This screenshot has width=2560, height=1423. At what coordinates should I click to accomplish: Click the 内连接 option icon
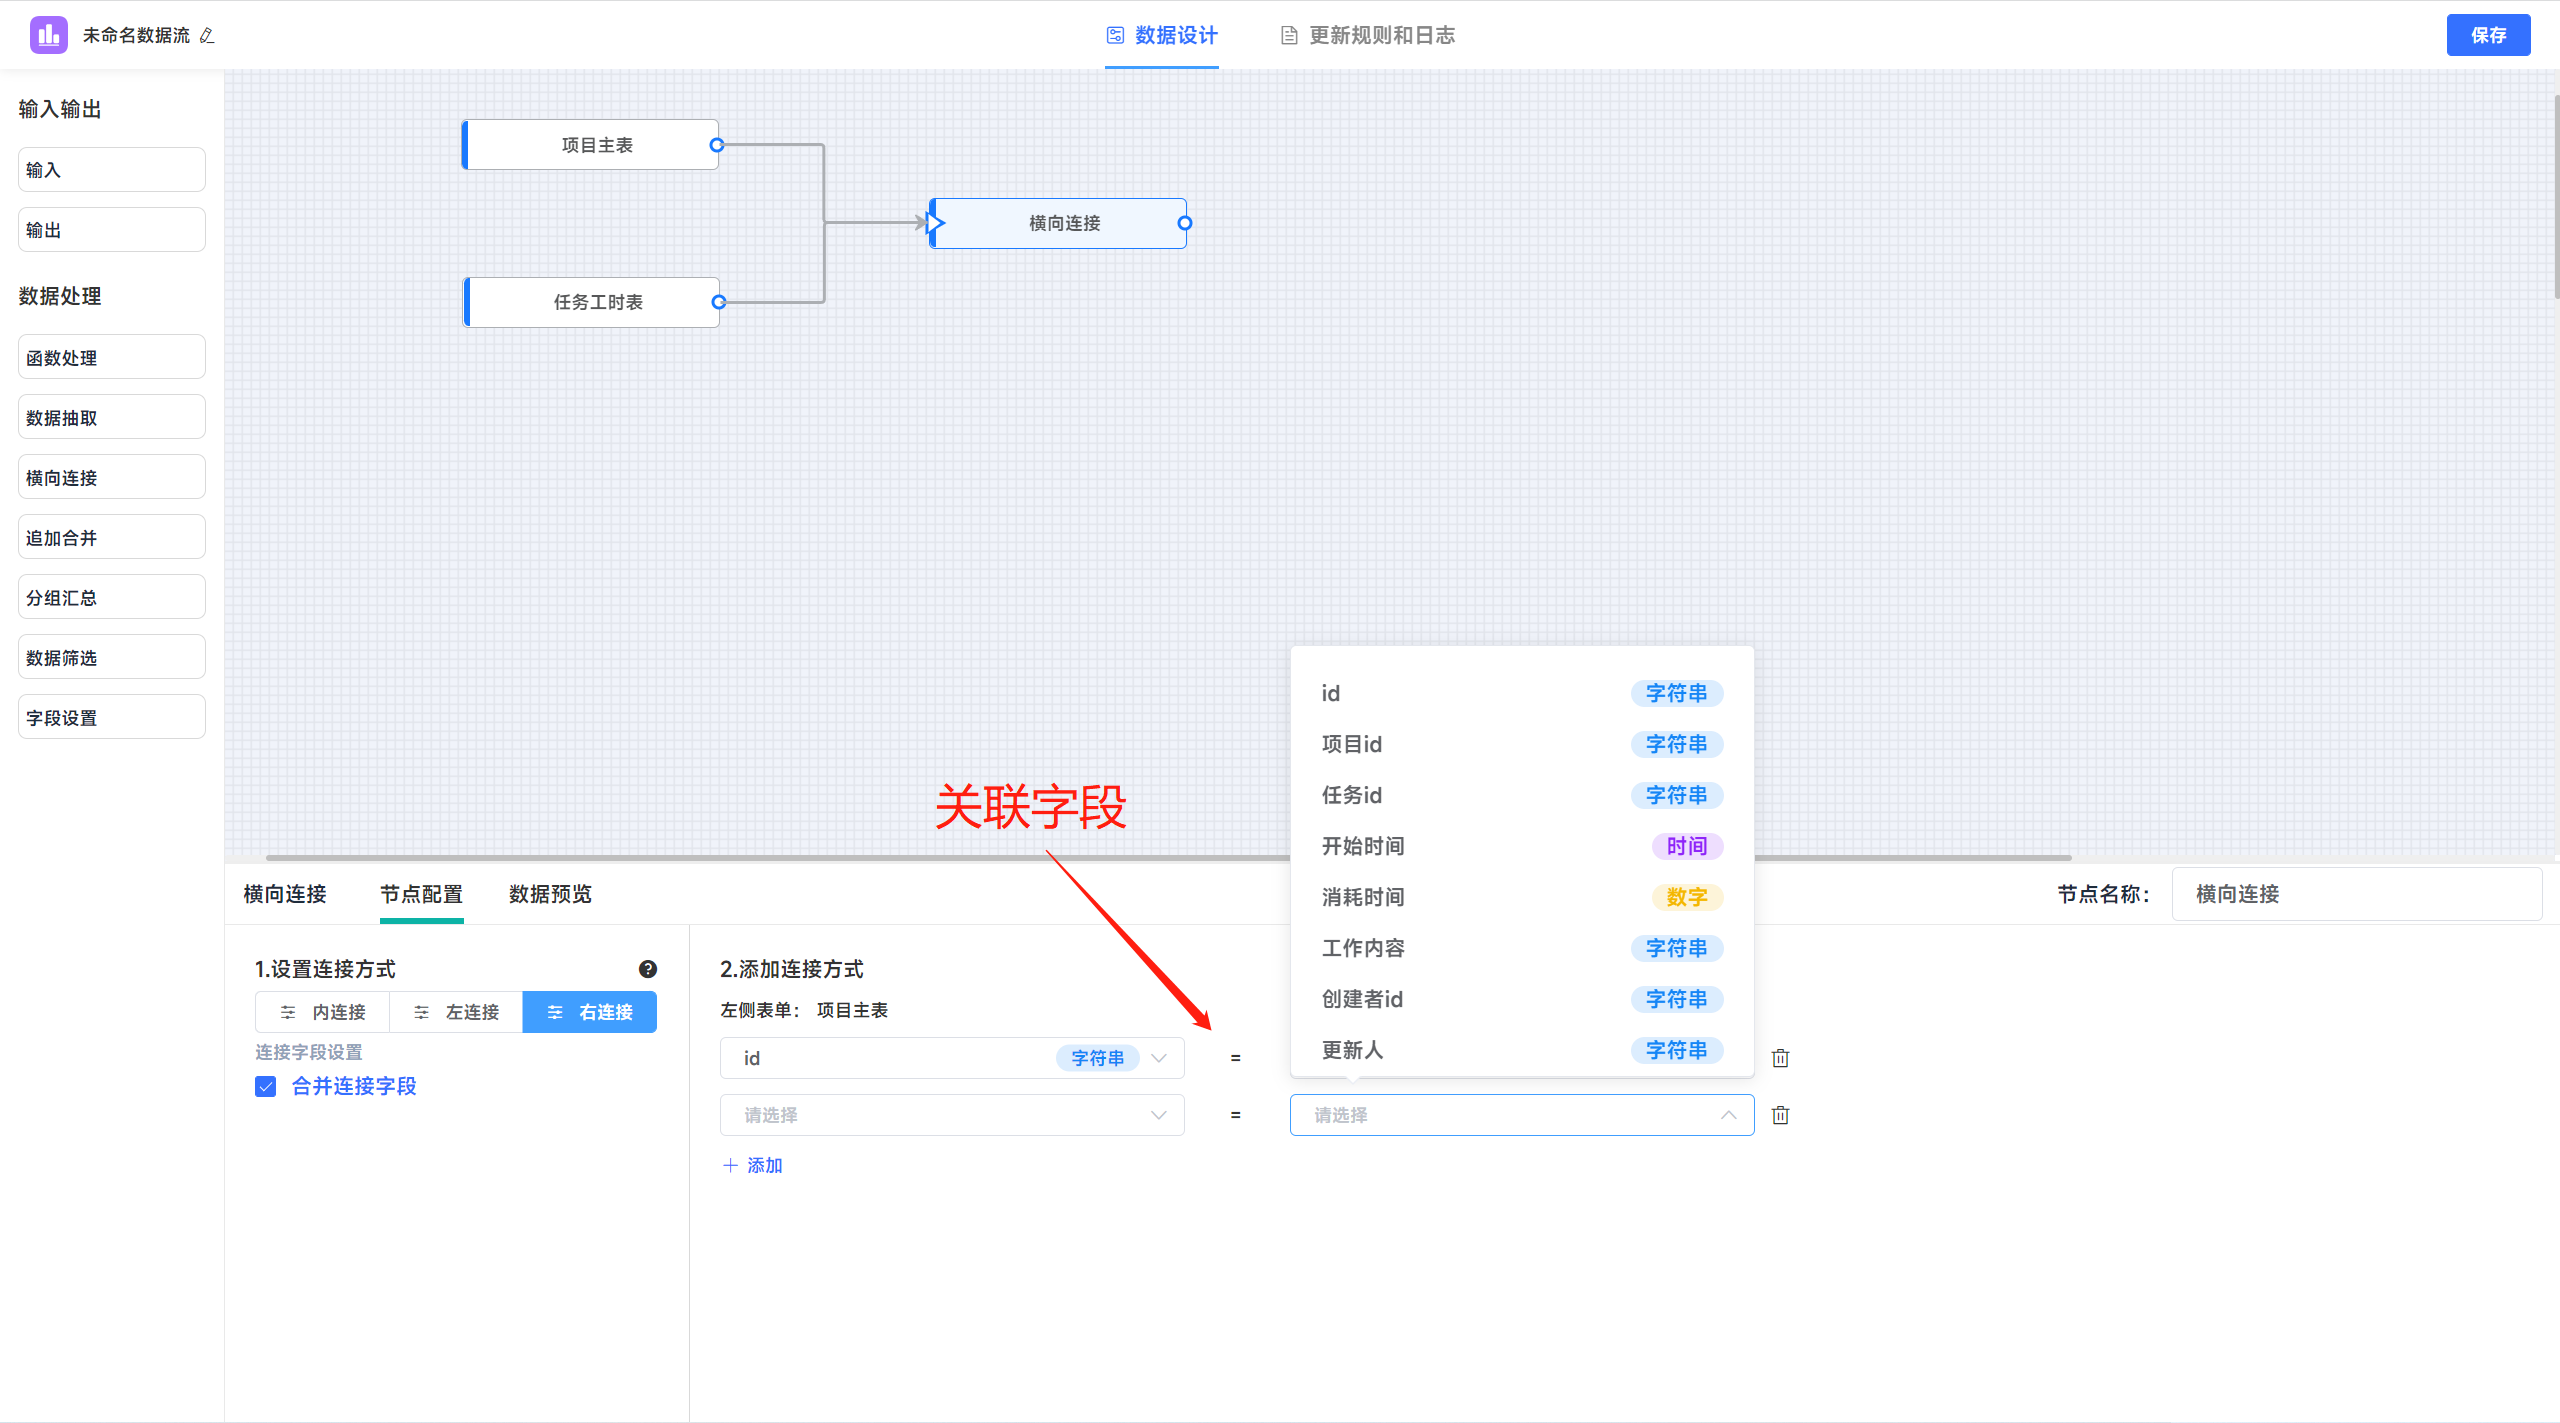[288, 1012]
